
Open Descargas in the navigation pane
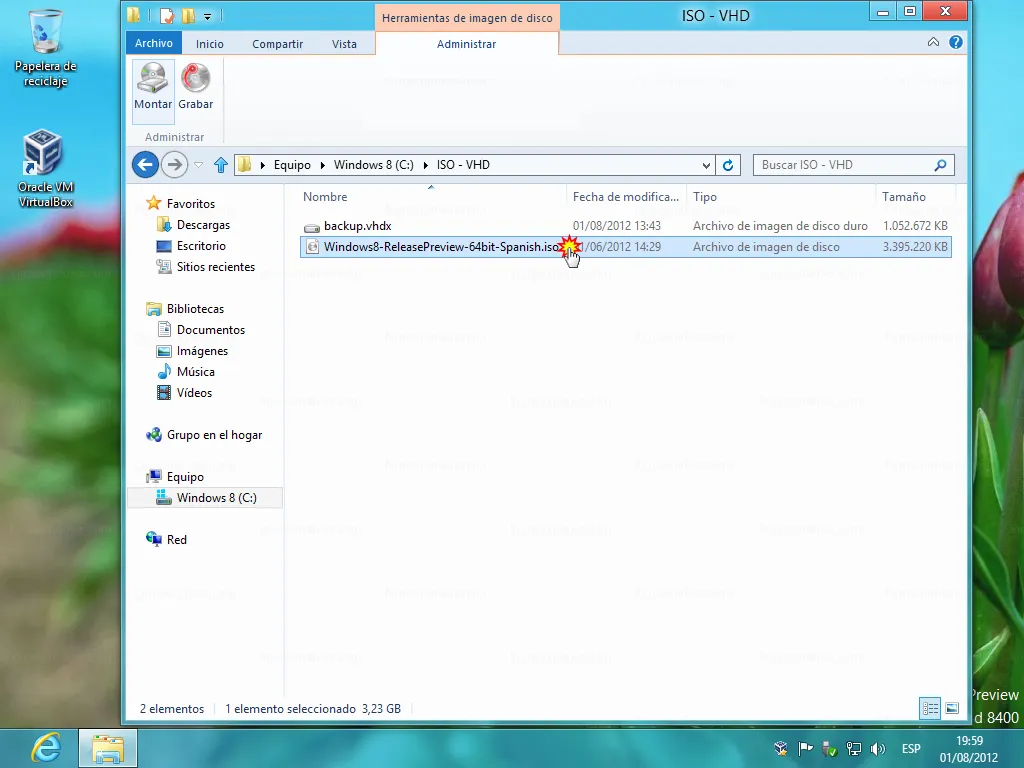[x=203, y=225]
